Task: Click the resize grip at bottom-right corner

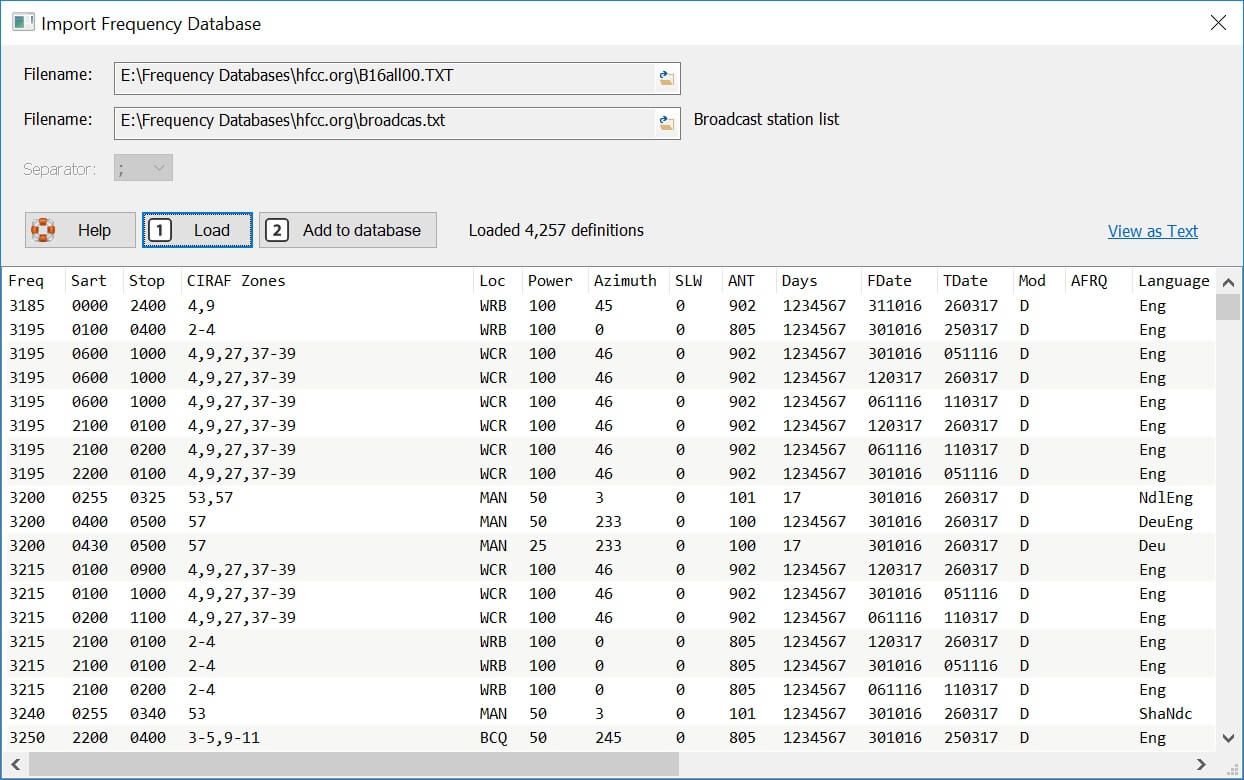Action: [x=1233, y=769]
